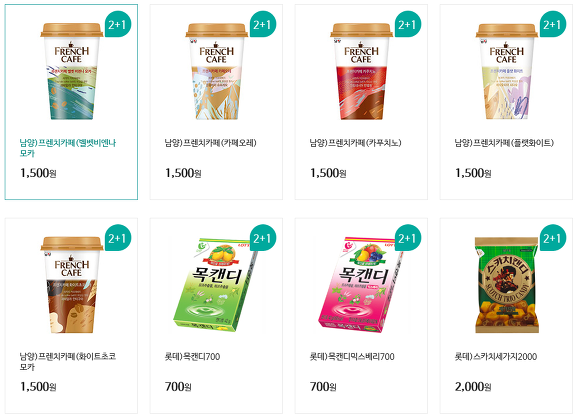This screenshot has height=419, width=580.
Task: Open product name 롯데)스카치세가지2000
Action: coord(496,357)
